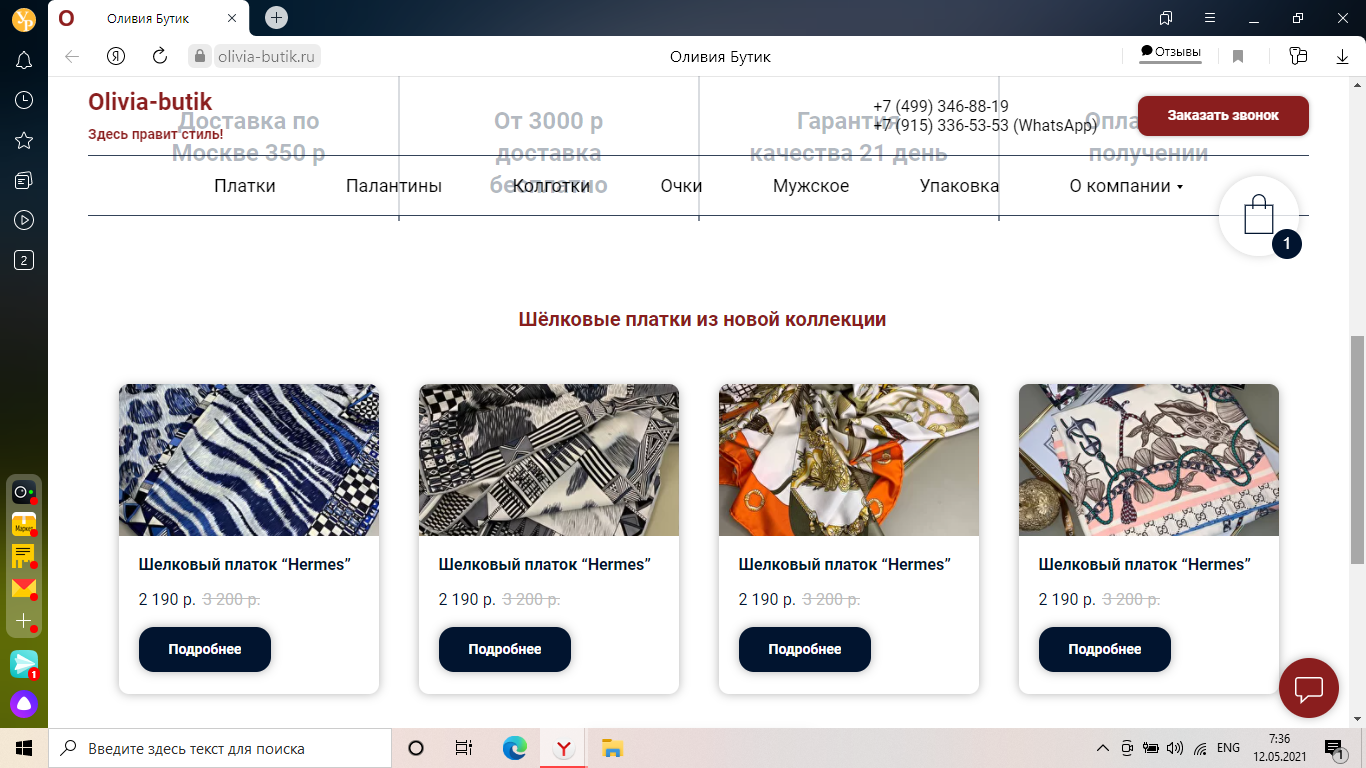Open Yandex Messenger paper-plane icon
Image resolution: width=1366 pixels, height=768 pixels.
tap(24, 664)
